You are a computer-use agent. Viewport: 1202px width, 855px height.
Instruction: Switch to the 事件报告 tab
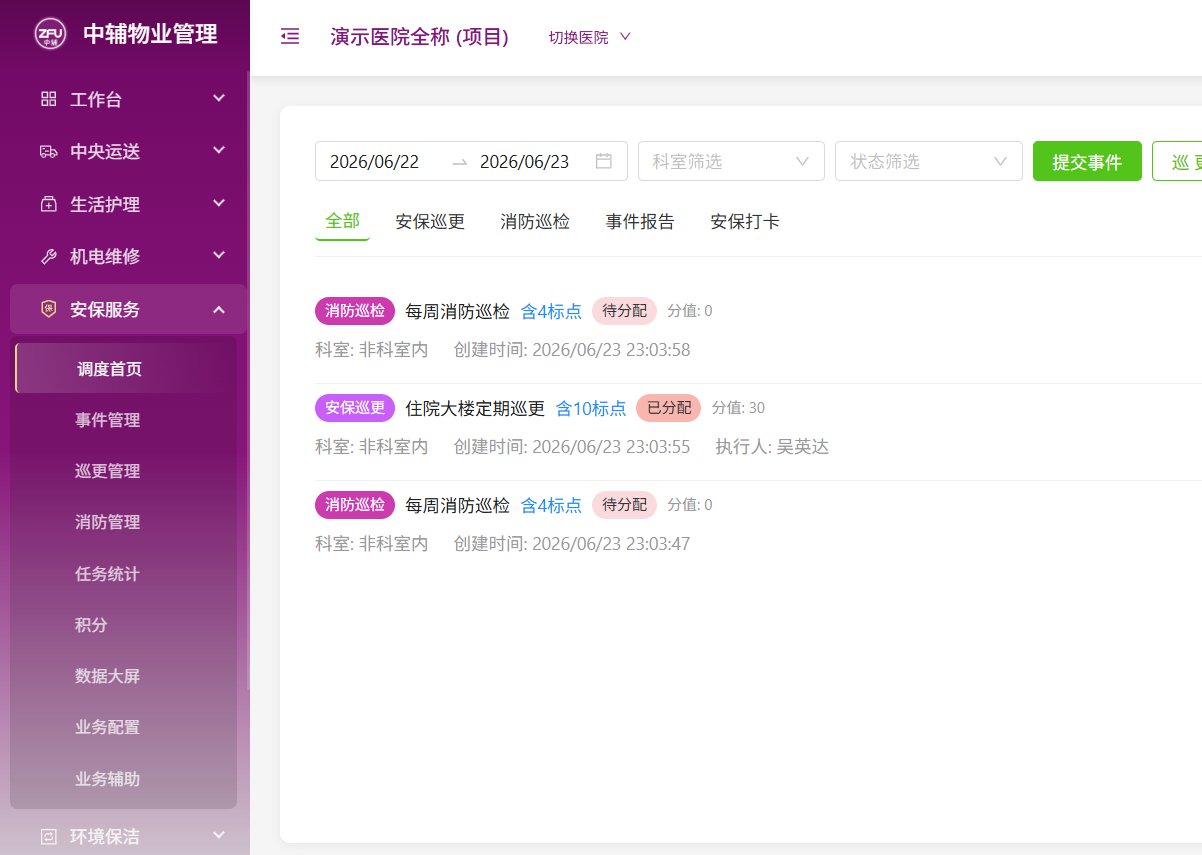[640, 221]
